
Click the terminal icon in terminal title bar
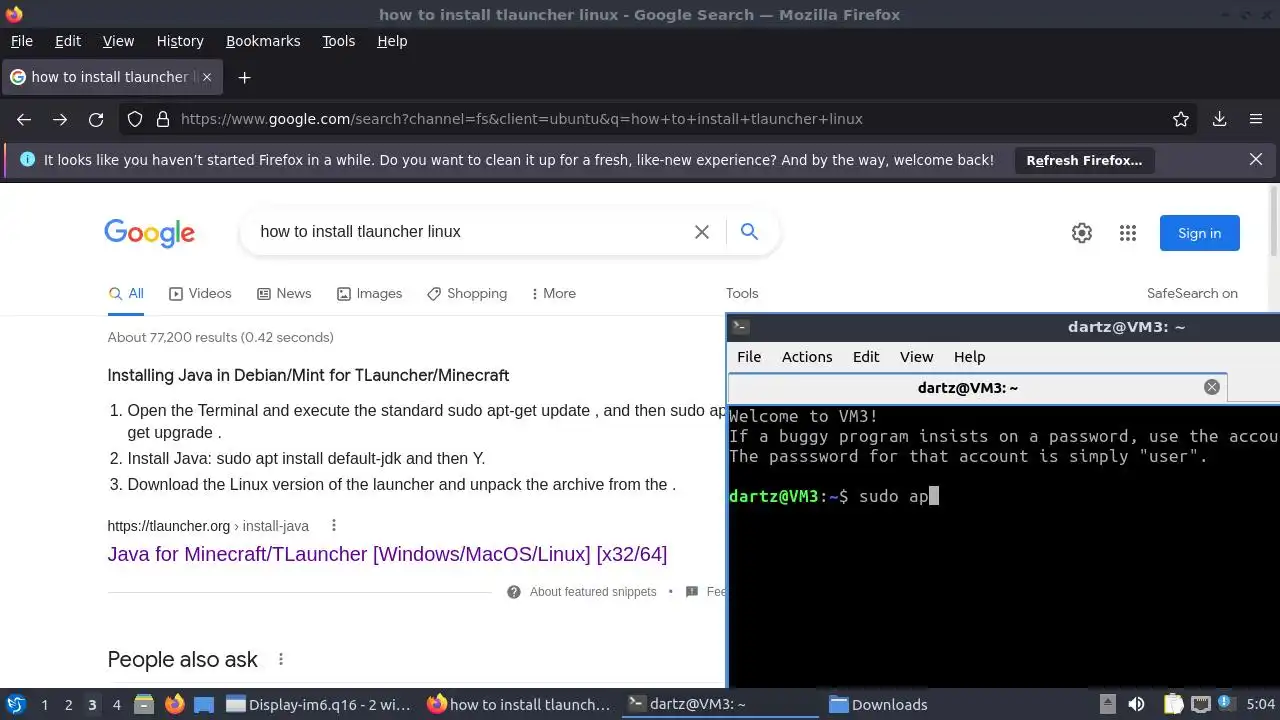pyautogui.click(x=740, y=327)
